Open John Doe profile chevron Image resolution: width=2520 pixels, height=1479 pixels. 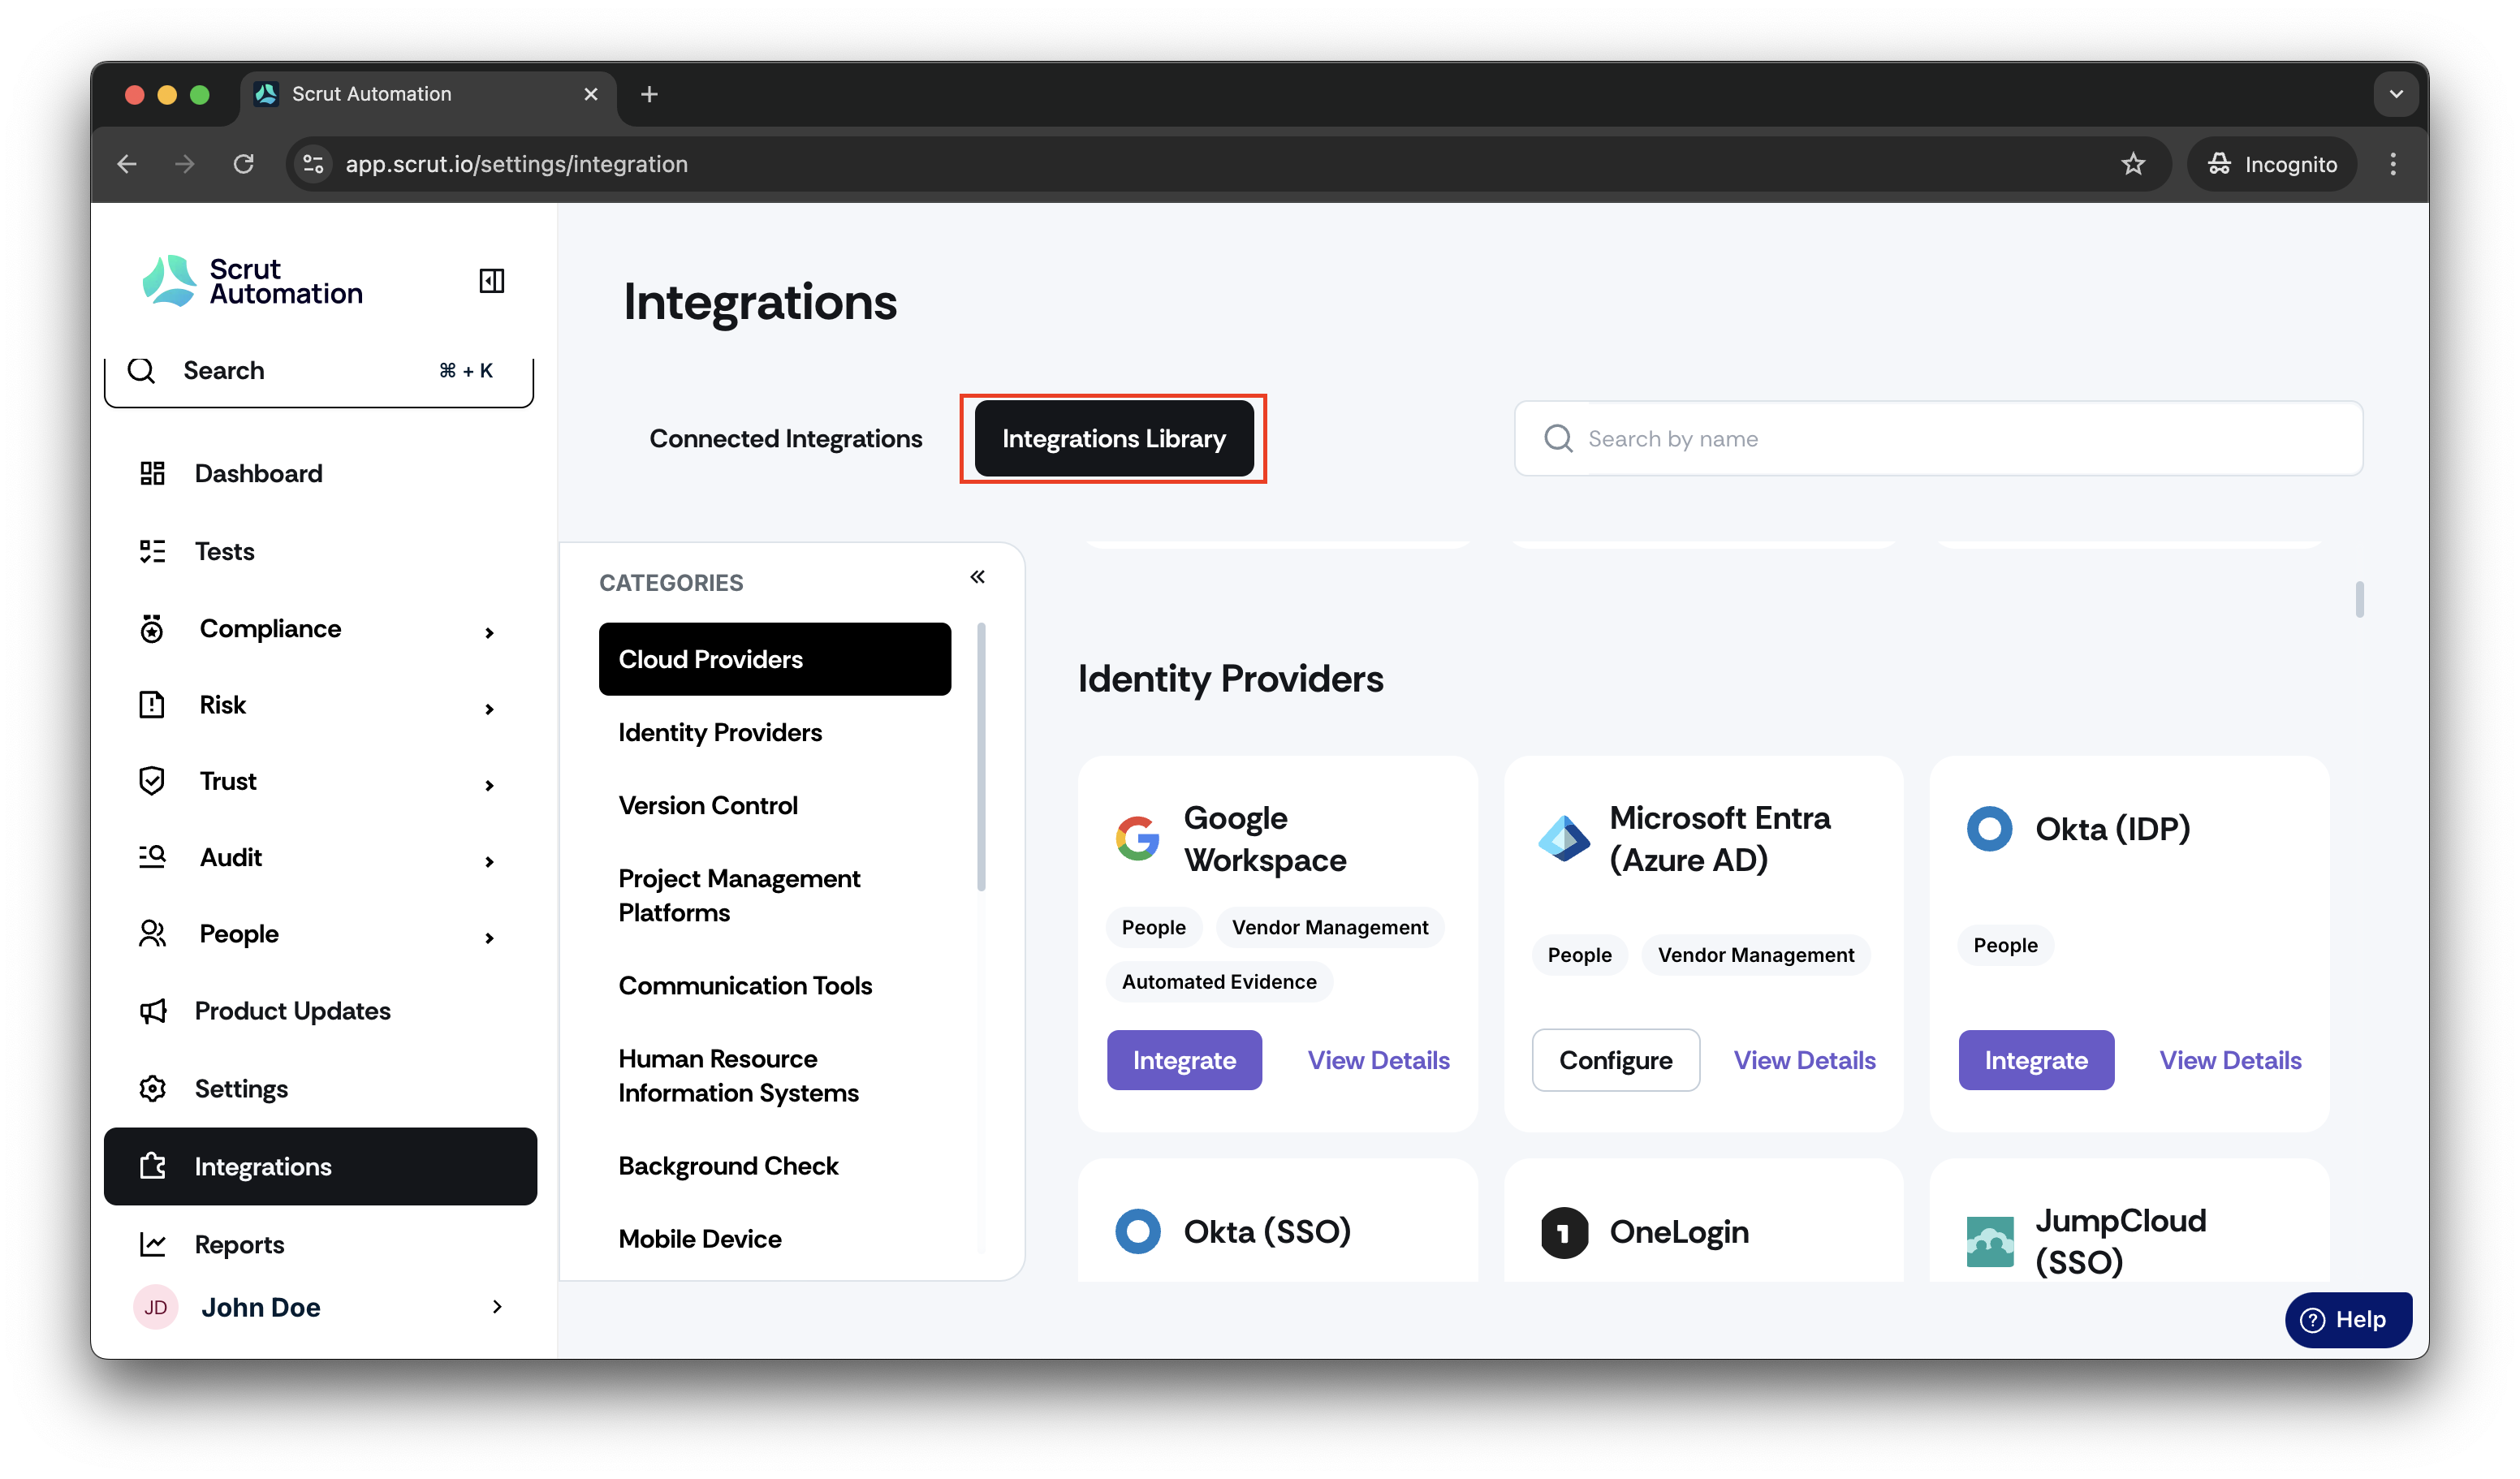[x=497, y=1307]
